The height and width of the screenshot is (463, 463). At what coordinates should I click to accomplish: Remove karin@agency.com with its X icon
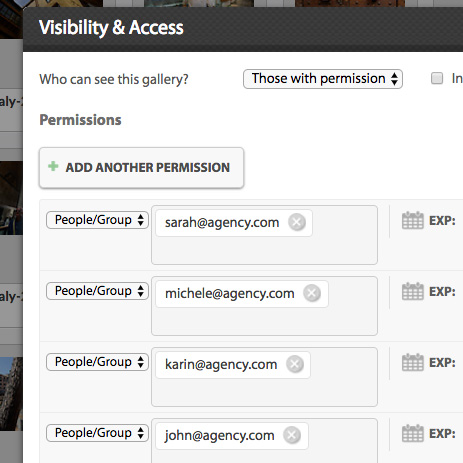point(295,364)
